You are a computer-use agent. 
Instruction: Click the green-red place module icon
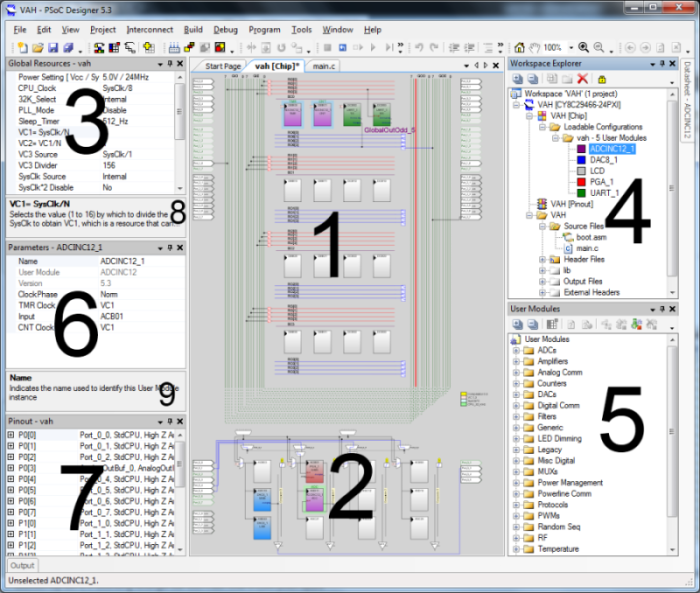coord(637,325)
